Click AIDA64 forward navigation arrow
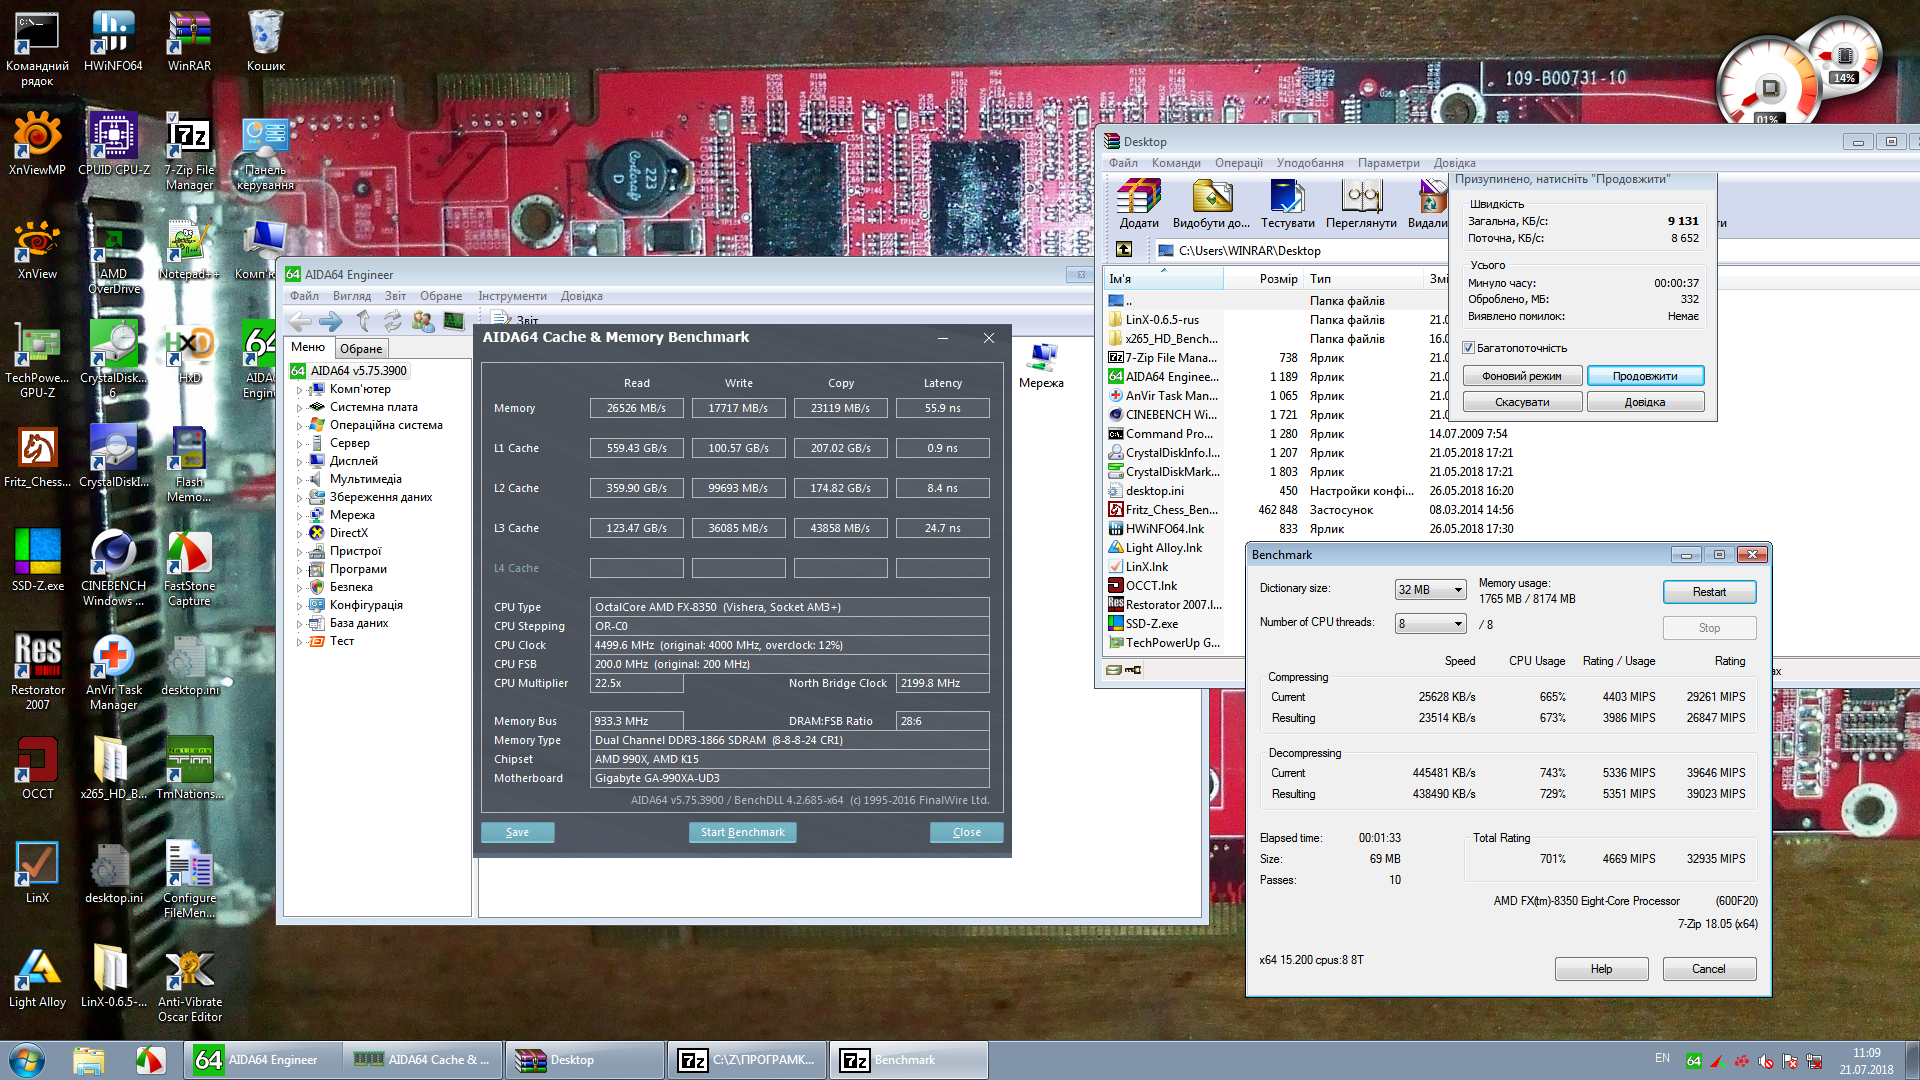The height and width of the screenshot is (1080, 1920). pyautogui.click(x=330, y=321)
